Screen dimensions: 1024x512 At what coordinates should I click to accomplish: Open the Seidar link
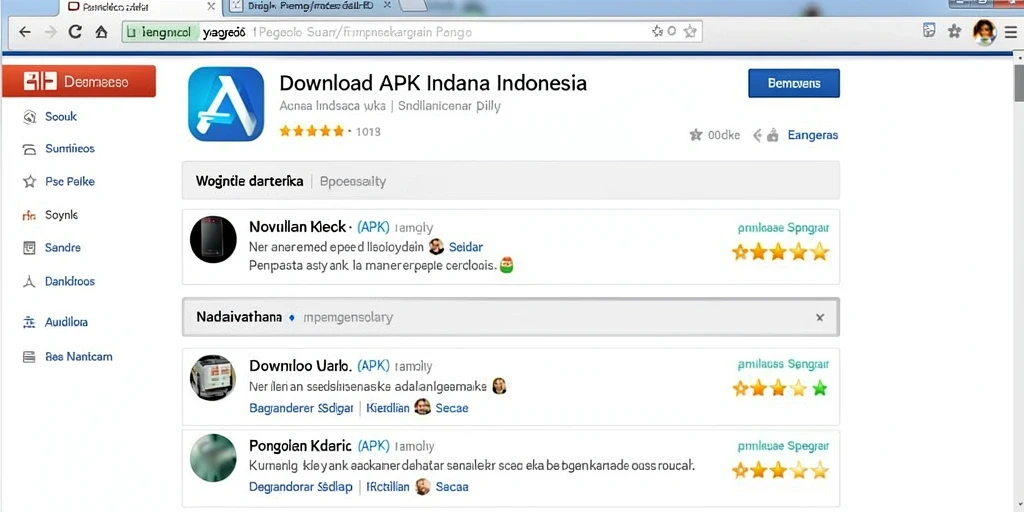point(466,247)
